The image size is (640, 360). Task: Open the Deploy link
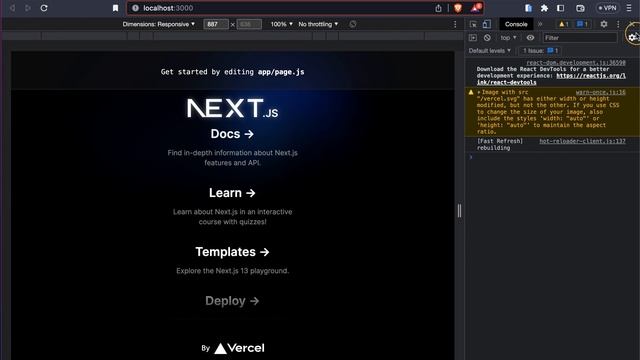[232, 301]
